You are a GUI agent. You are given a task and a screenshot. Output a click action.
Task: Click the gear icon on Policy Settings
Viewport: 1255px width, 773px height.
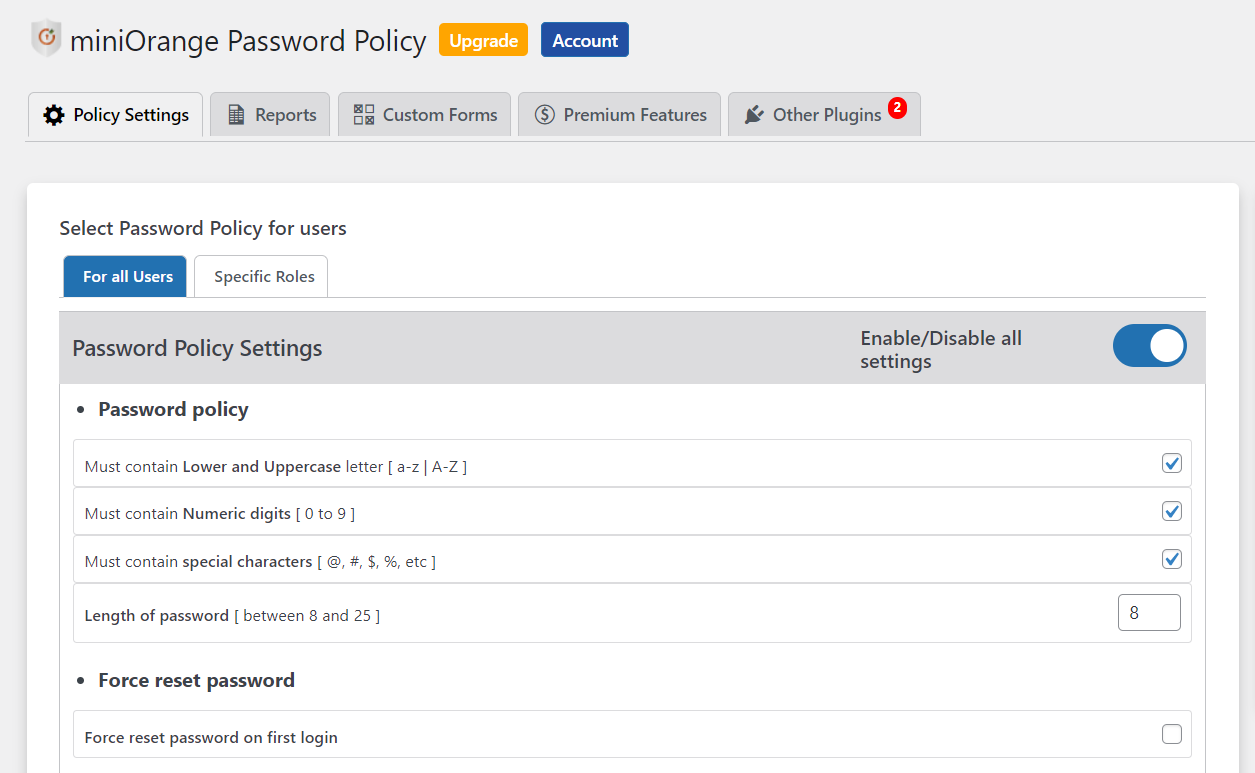point(54,115)
